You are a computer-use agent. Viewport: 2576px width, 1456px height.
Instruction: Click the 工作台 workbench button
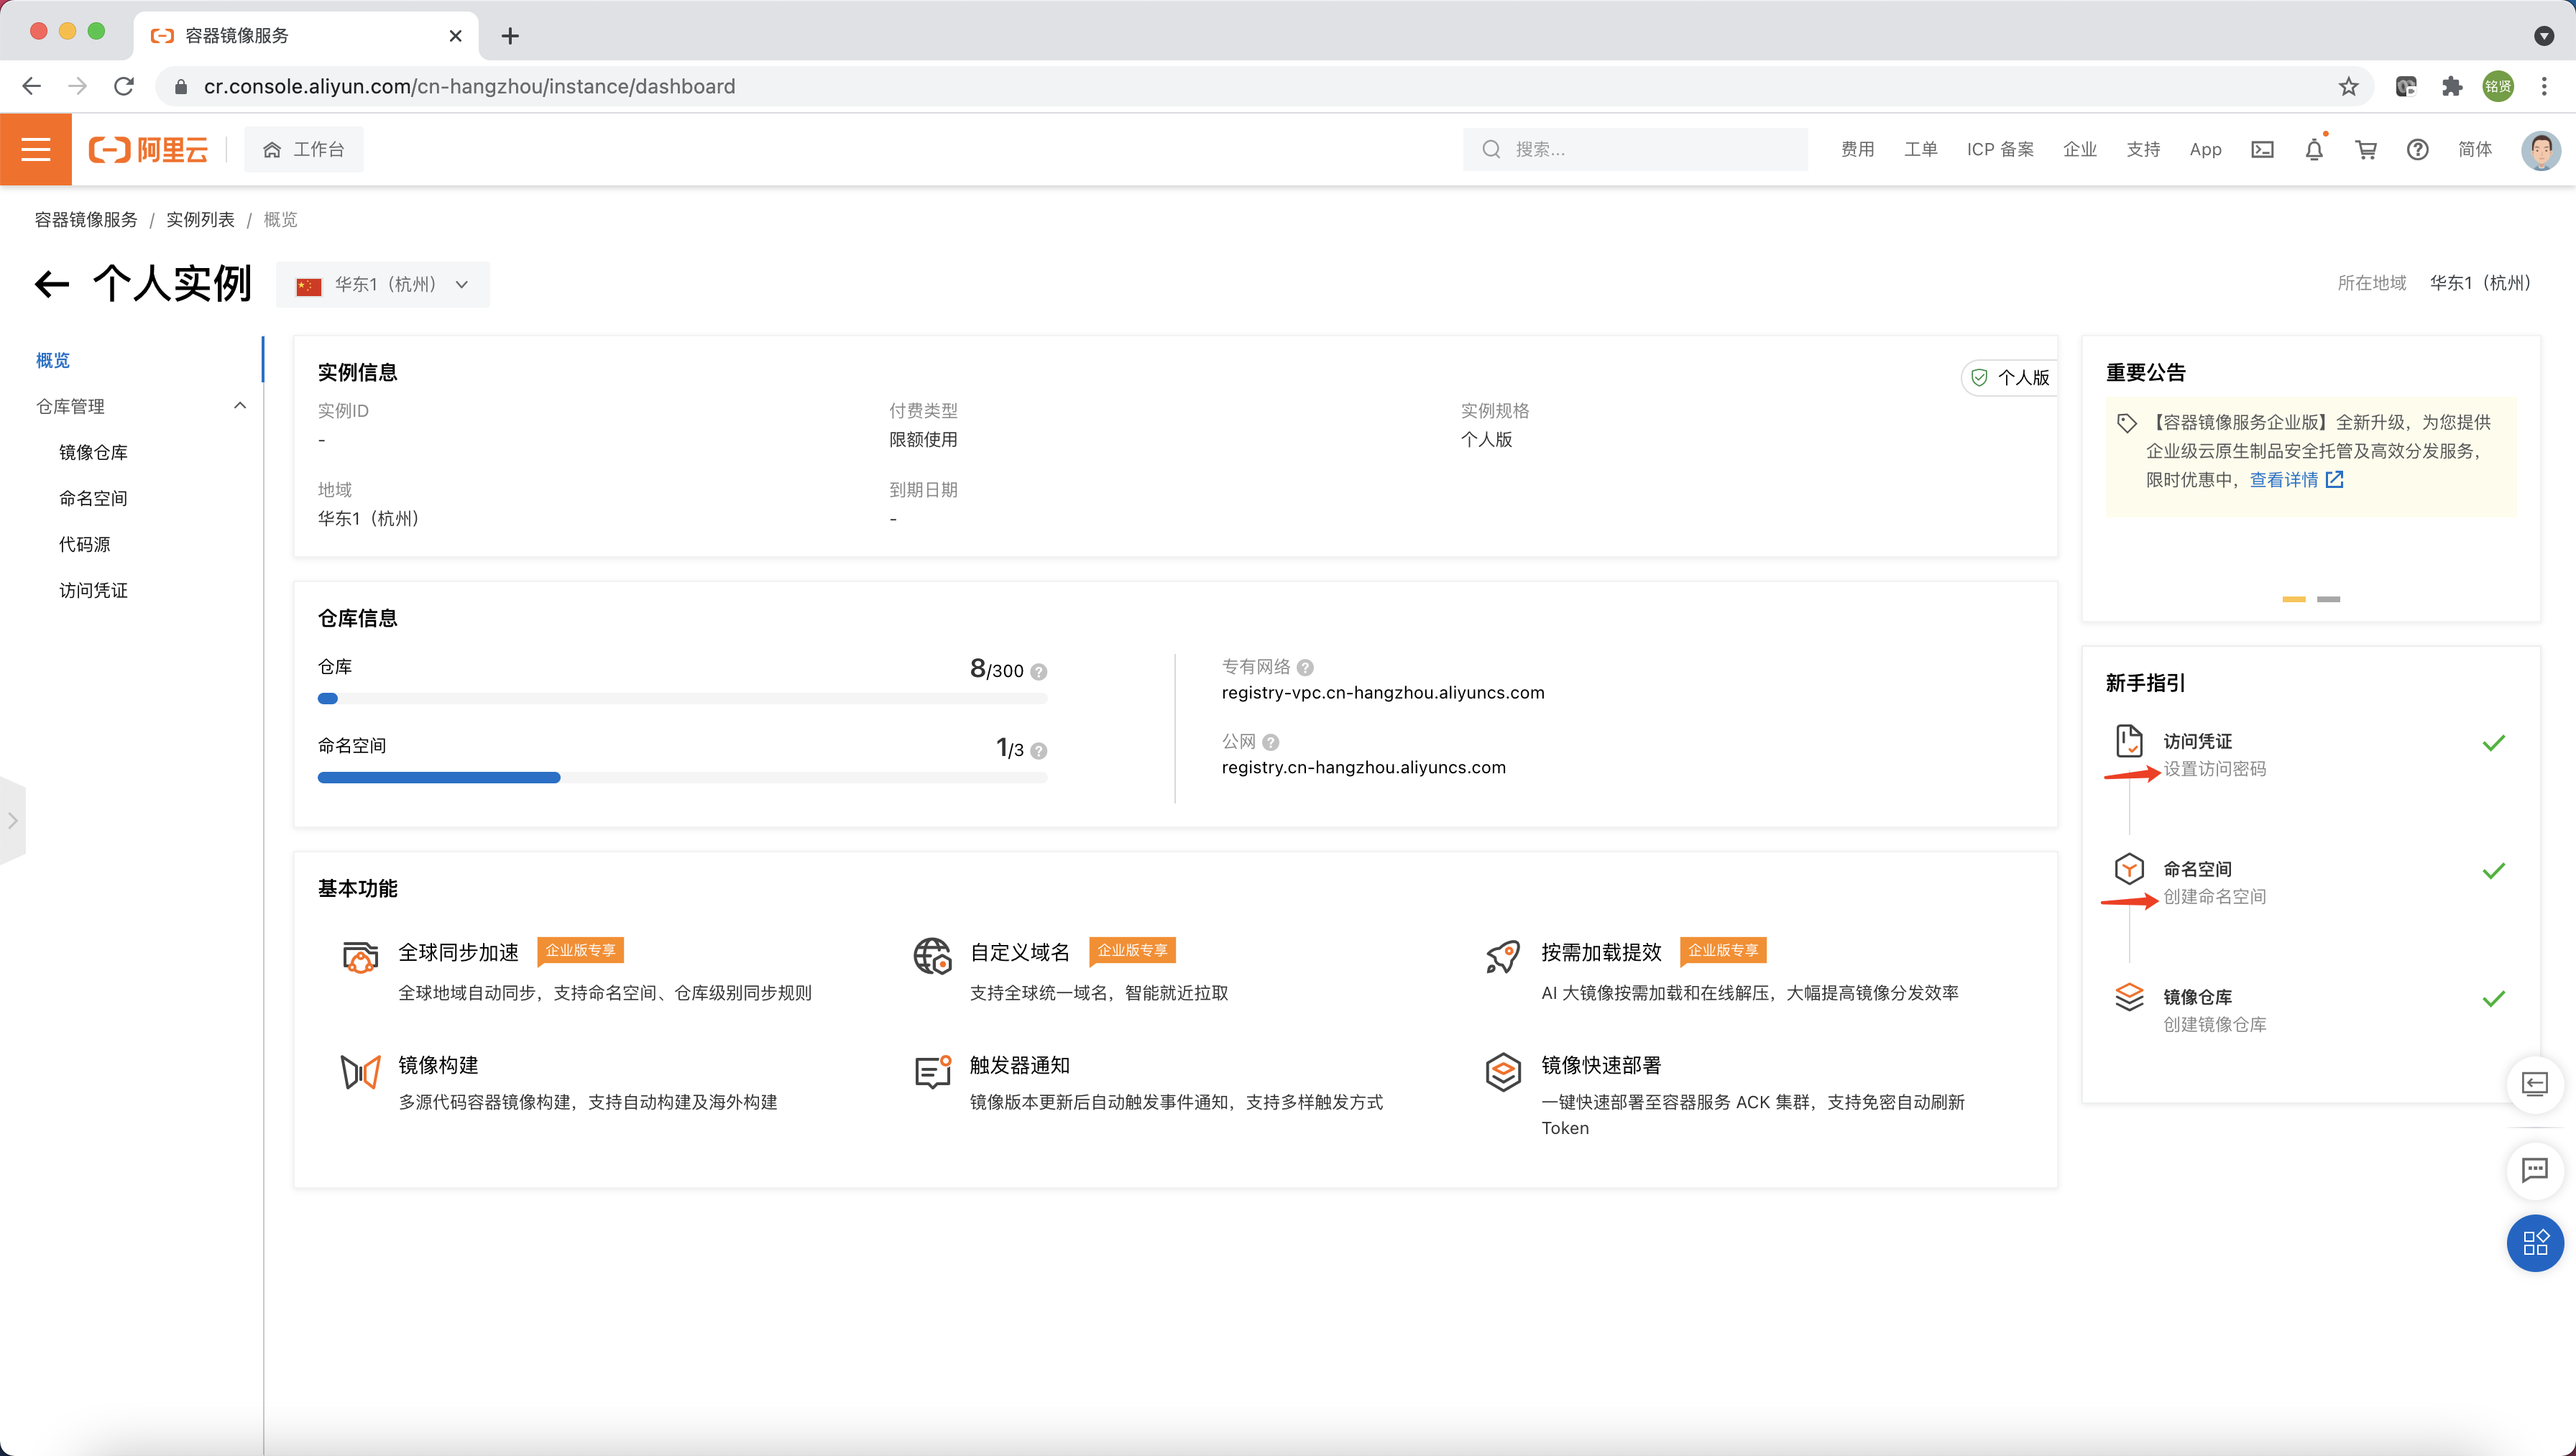(304, 149)
